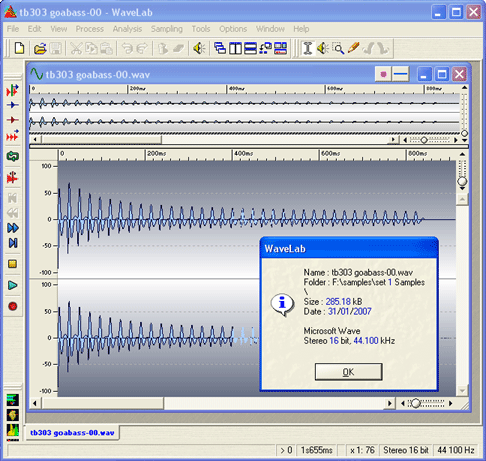Open the Help menu
The image size is (486, 461).
(301, 29)
